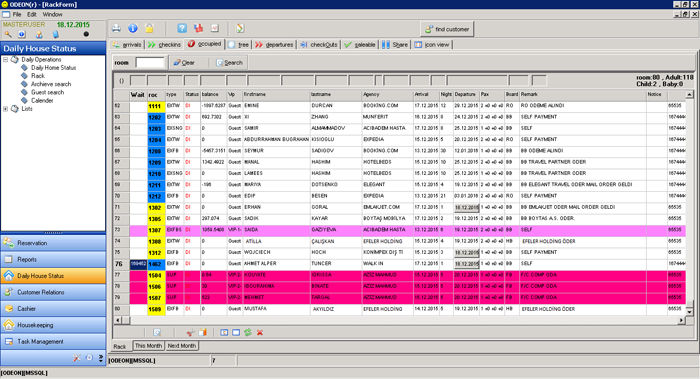Open the Housekeeping sidebar section

click(53, 325)
